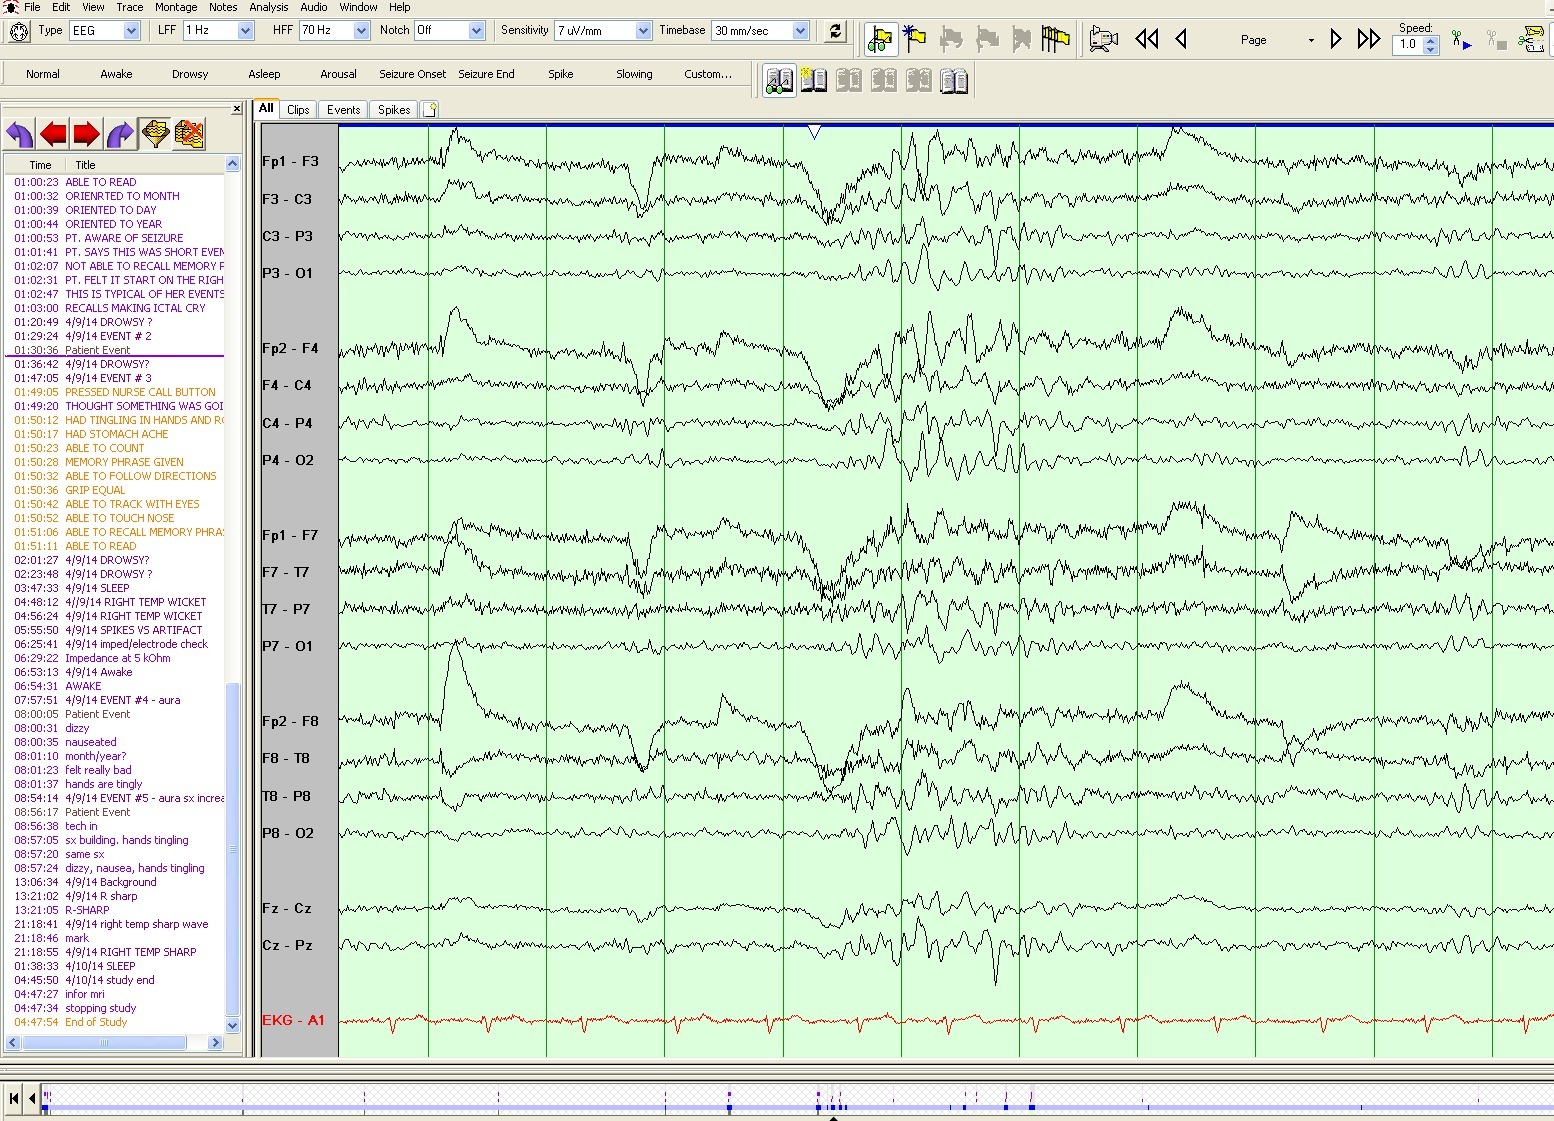The height and width of the screenshot is (1121, 1554).
Task: Switch to the Spikes tab
Action: pos(394,110)
